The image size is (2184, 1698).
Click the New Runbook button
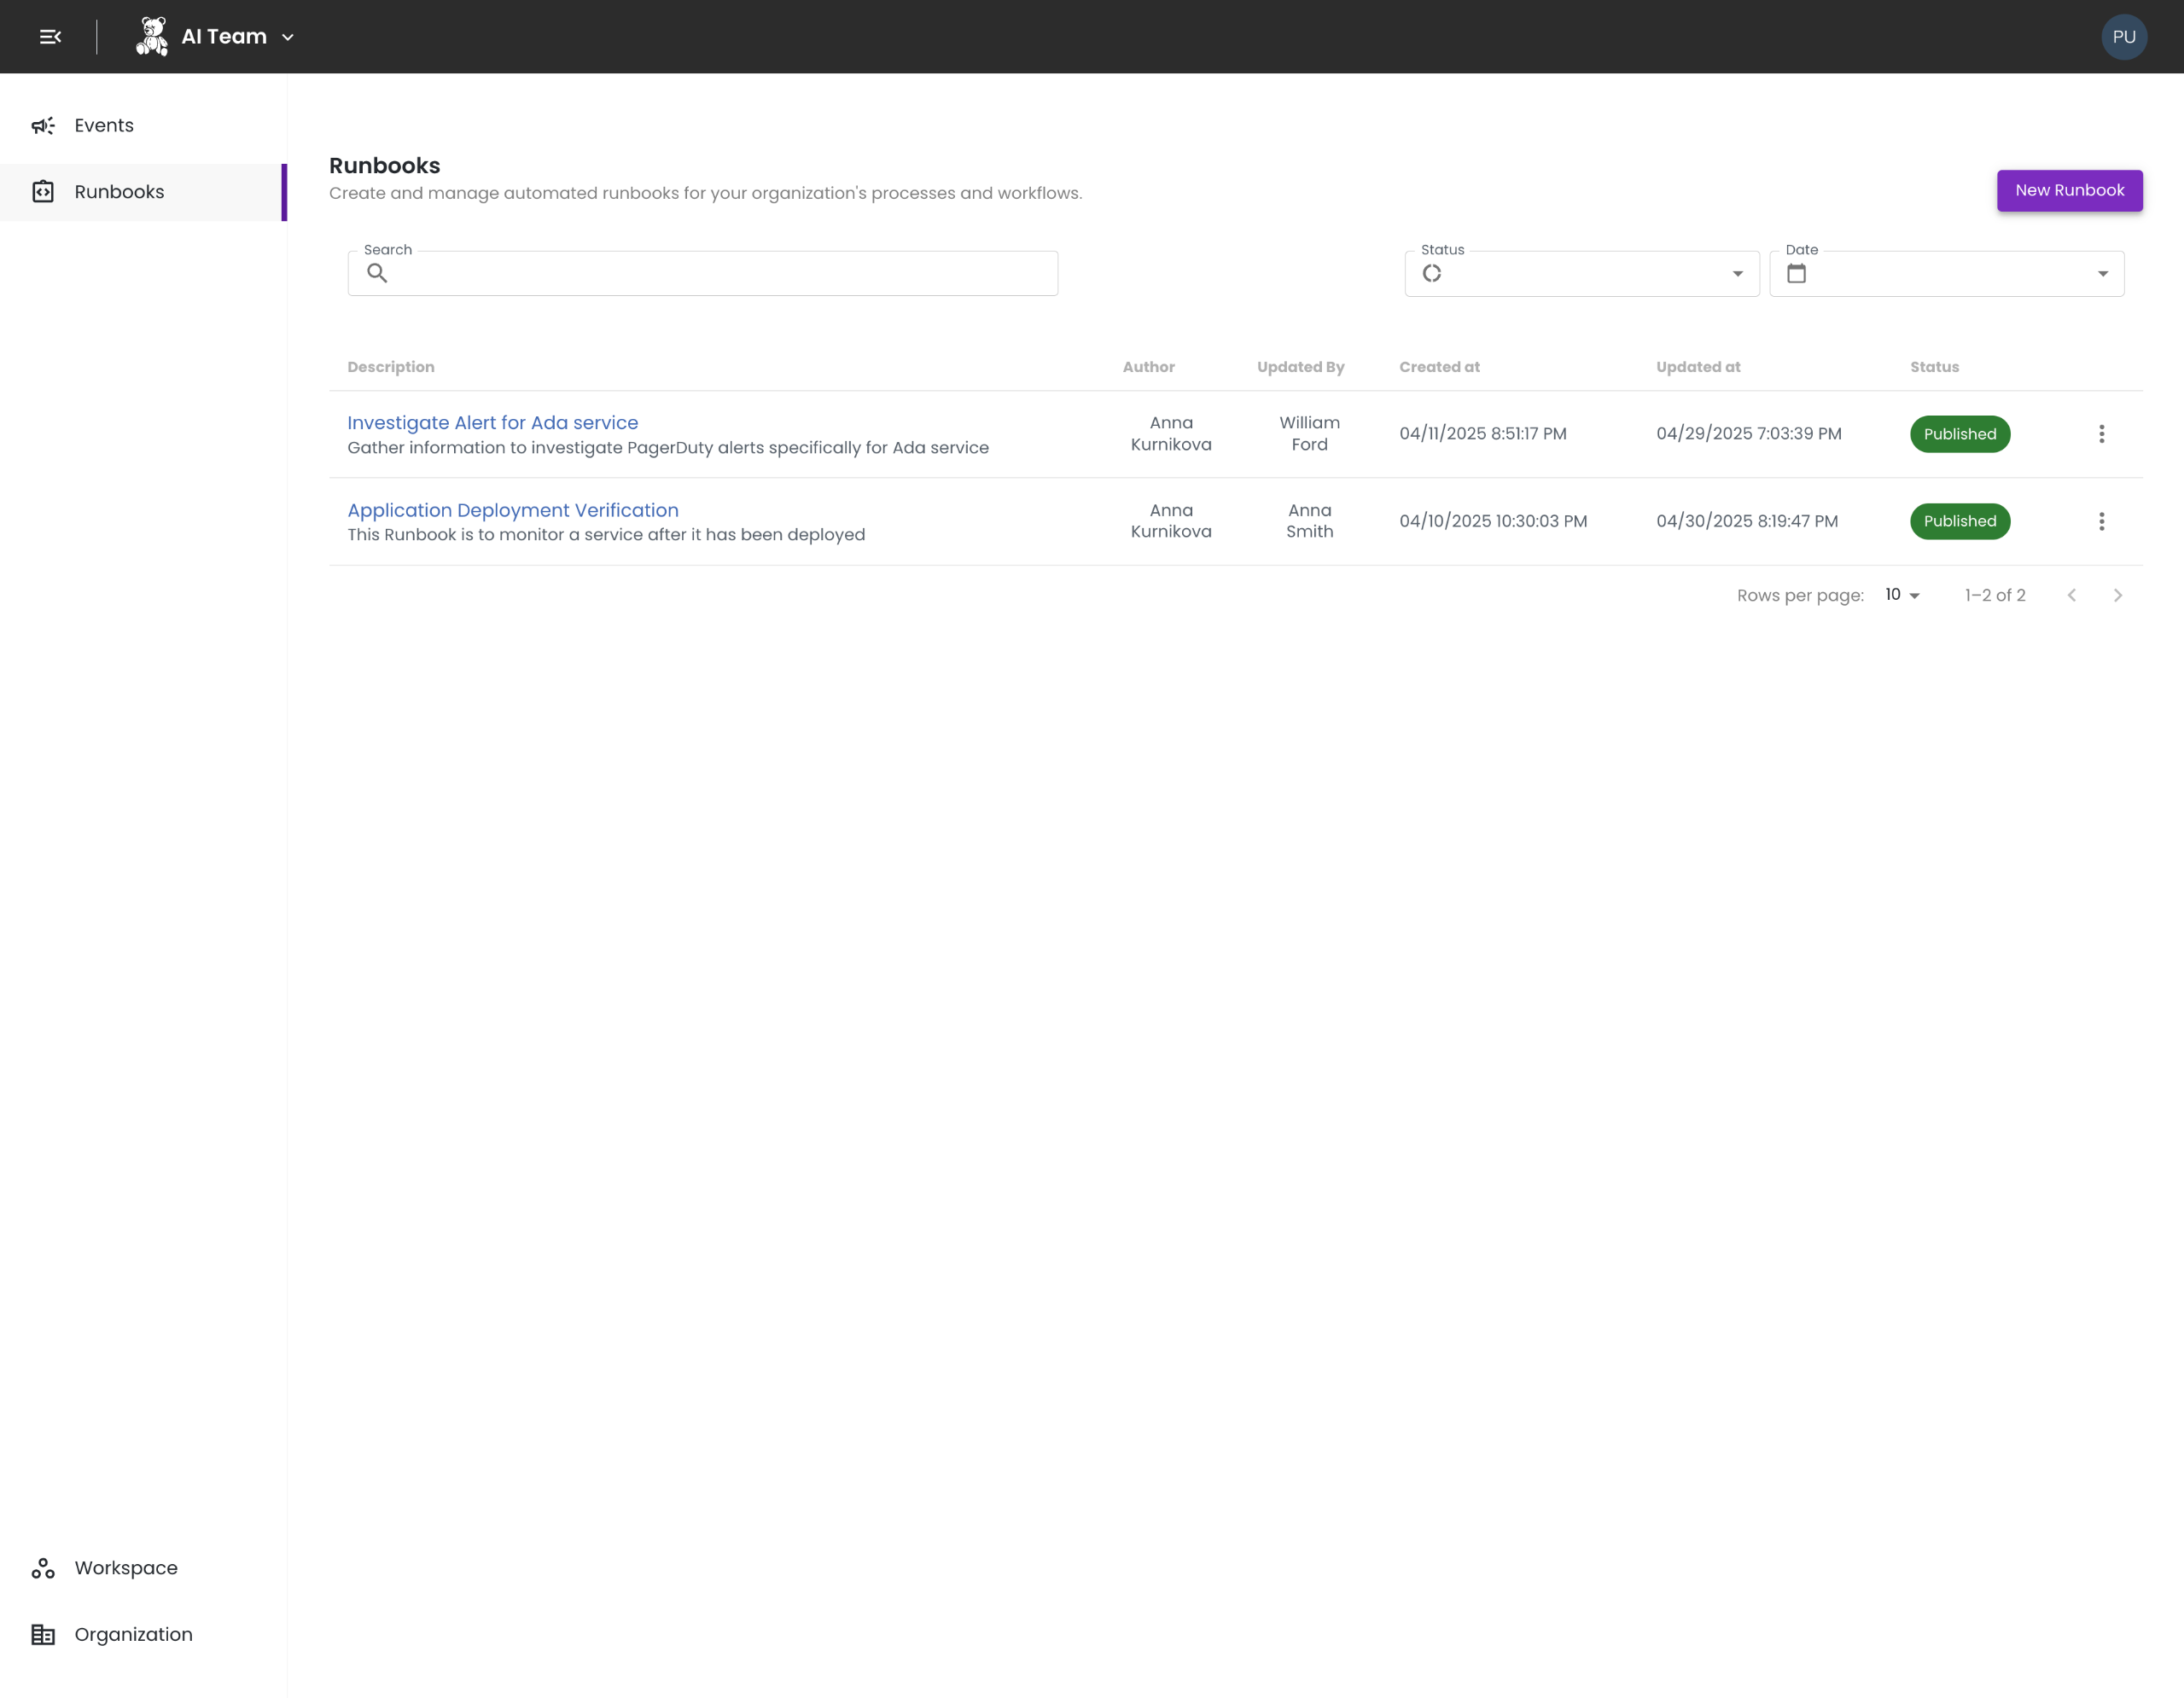2069,190
